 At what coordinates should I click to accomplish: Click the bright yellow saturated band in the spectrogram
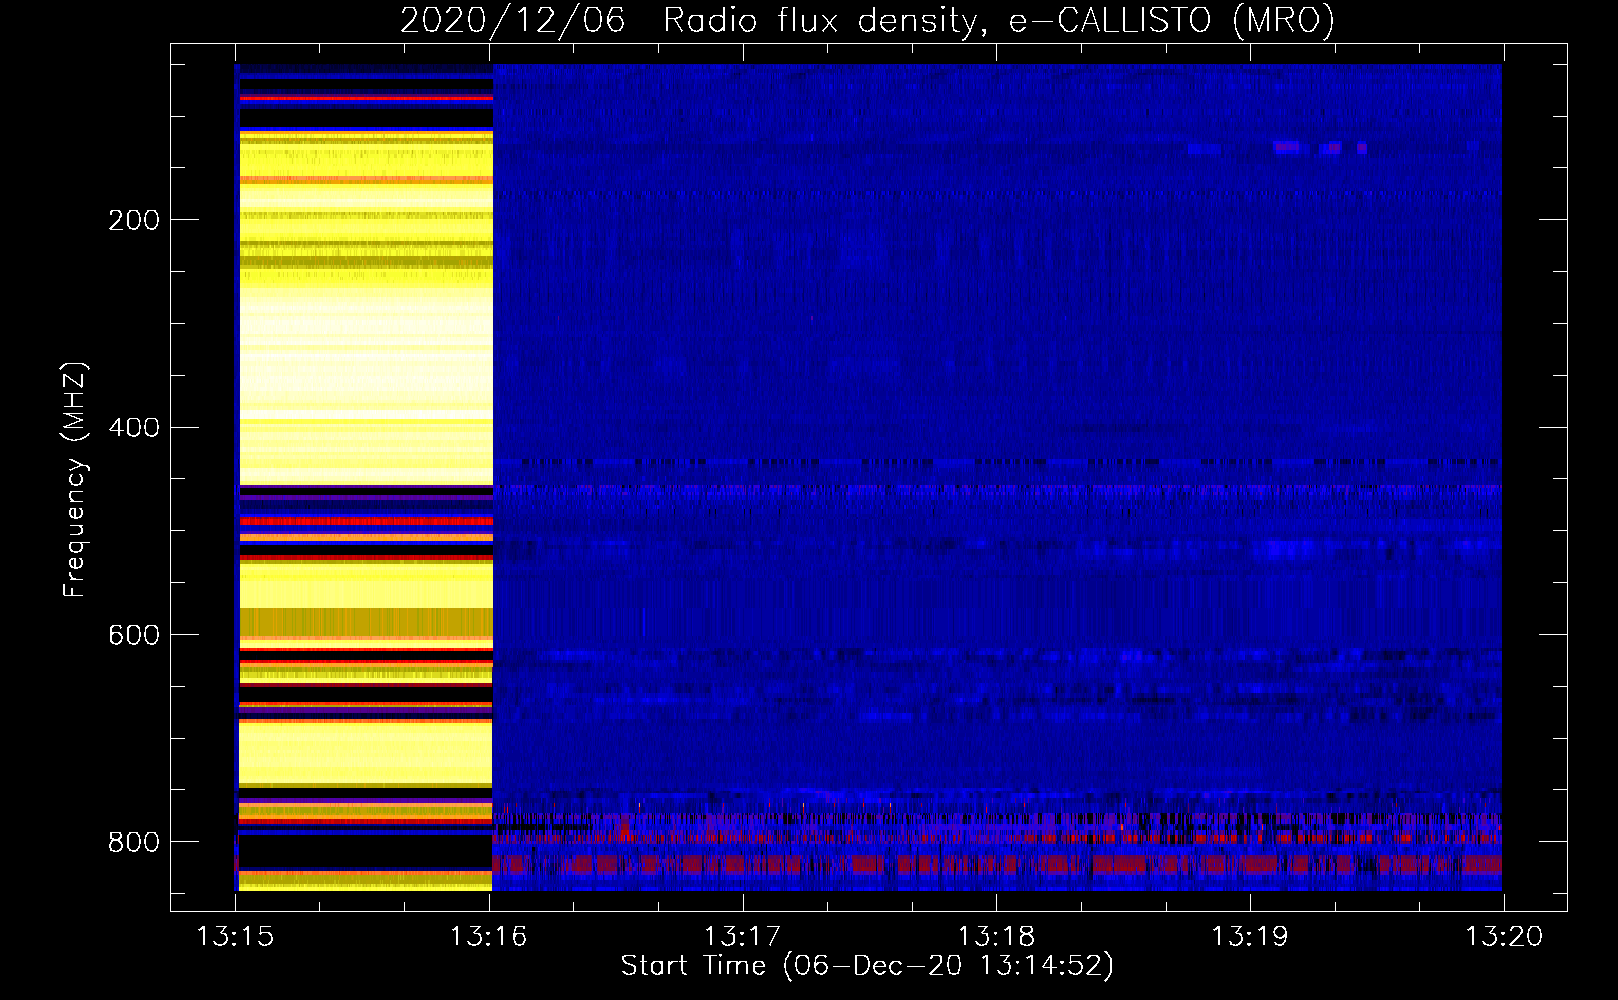pos(366,477)
